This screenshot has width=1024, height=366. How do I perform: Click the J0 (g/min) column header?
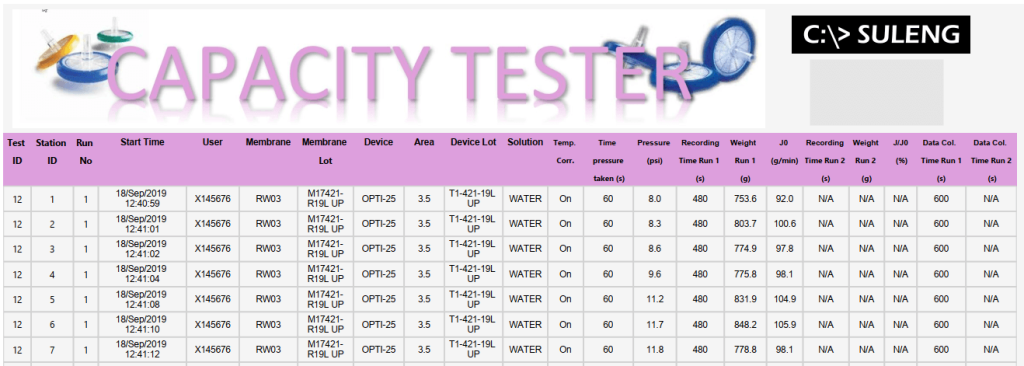[784, 151]
